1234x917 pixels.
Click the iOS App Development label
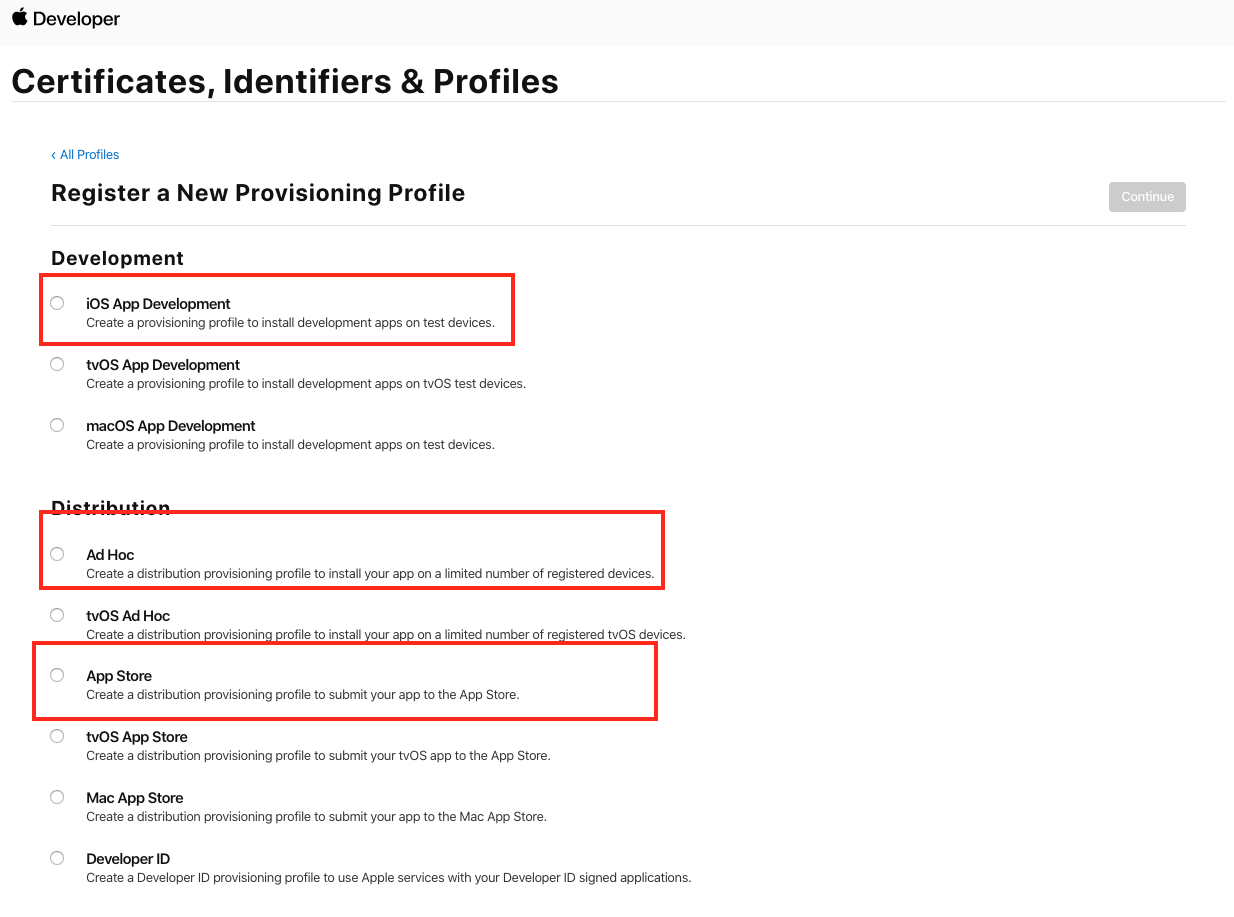click(158, 304)
